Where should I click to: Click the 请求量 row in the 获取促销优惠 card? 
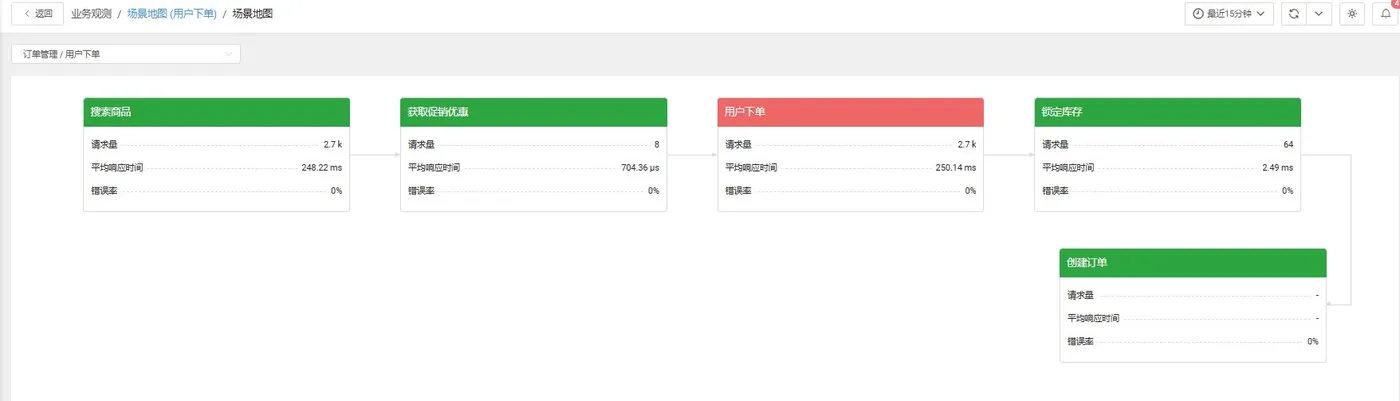(x=533, y=145)
